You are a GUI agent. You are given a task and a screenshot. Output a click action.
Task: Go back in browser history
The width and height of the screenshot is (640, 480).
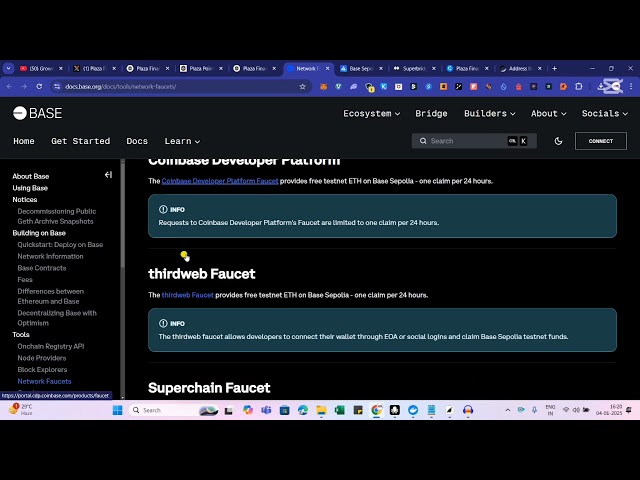(9, 87)
